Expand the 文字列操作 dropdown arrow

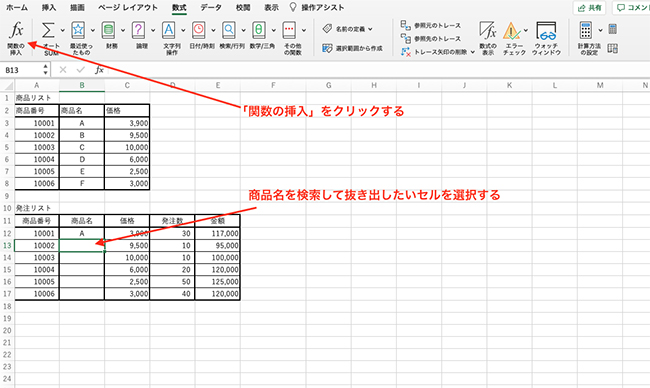point(183,30)
